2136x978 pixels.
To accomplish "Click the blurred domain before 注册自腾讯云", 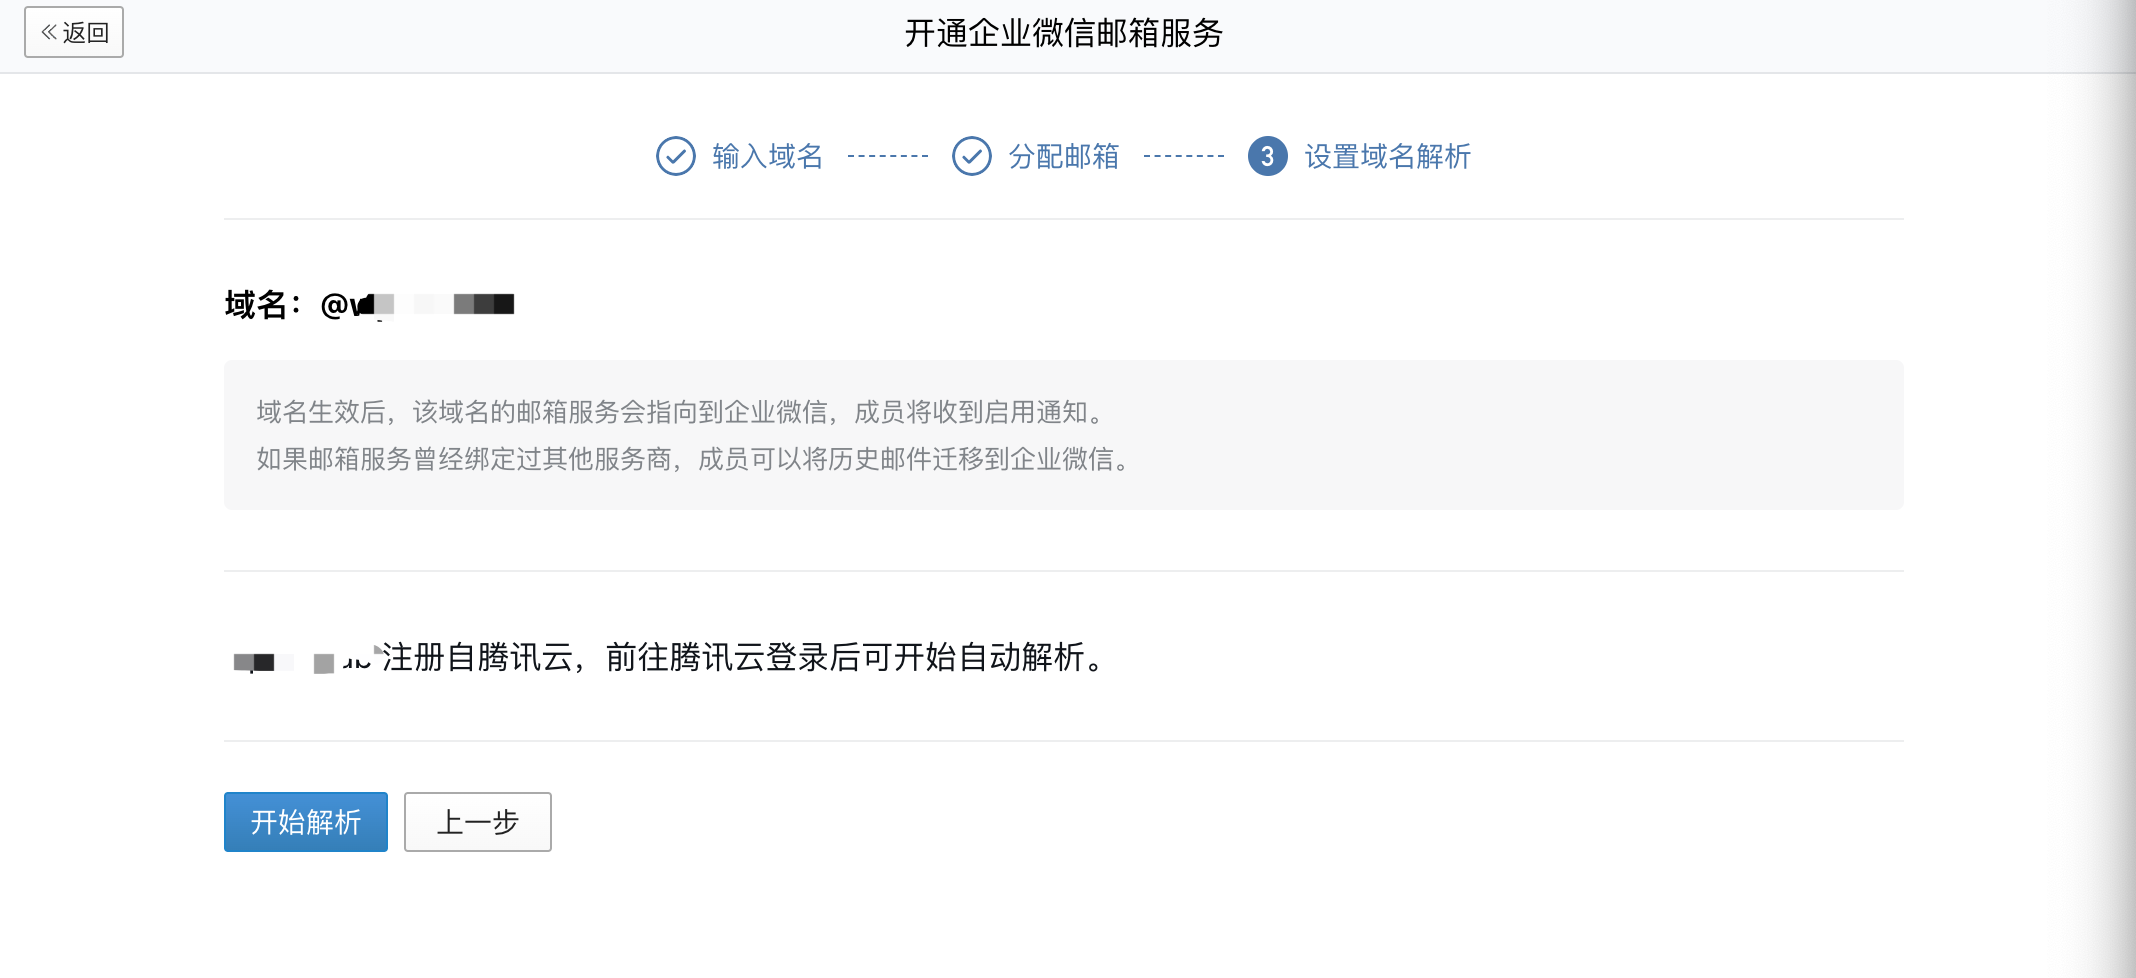I will coord(302,660).
